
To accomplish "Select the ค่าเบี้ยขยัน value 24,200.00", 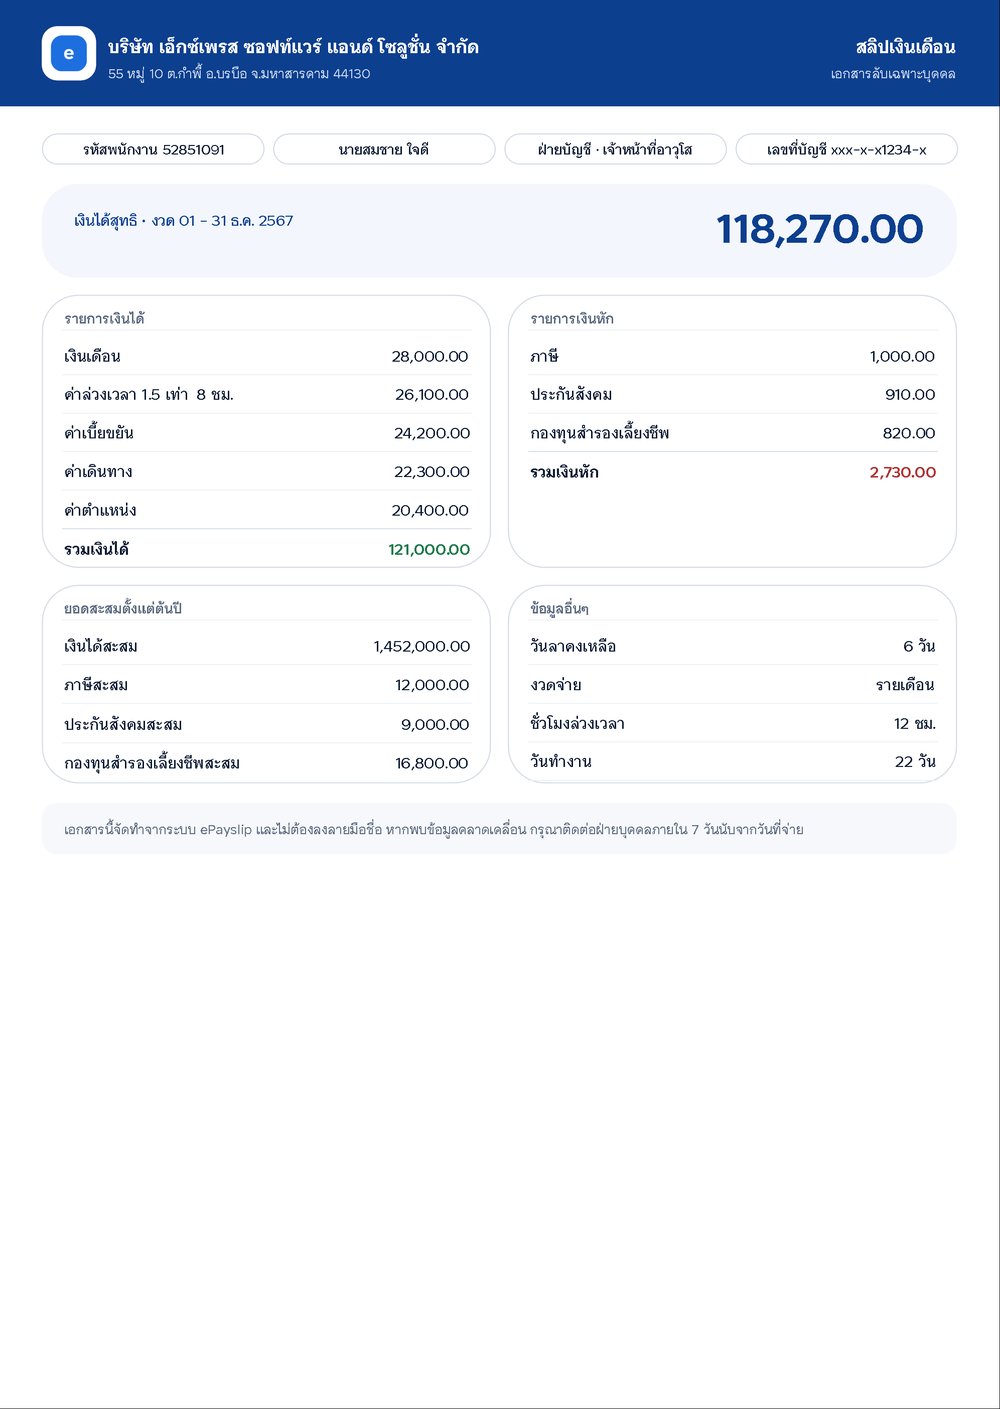I will [x=432, y=433].
